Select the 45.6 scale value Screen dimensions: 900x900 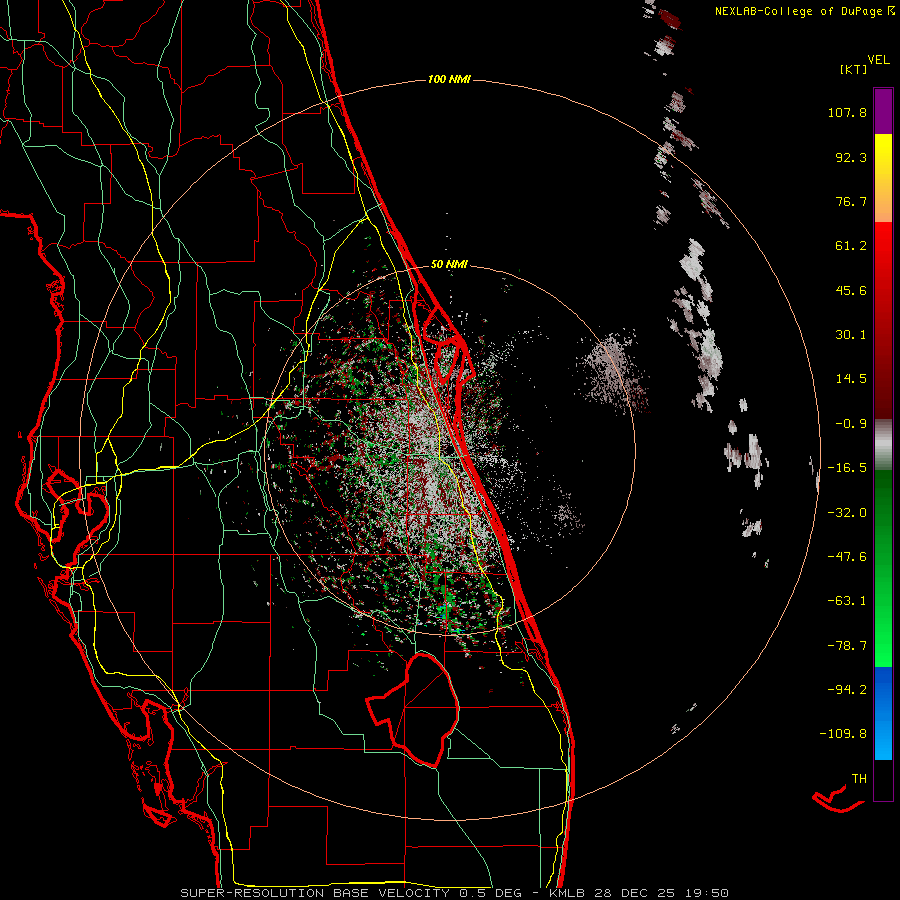click(851, 290)
